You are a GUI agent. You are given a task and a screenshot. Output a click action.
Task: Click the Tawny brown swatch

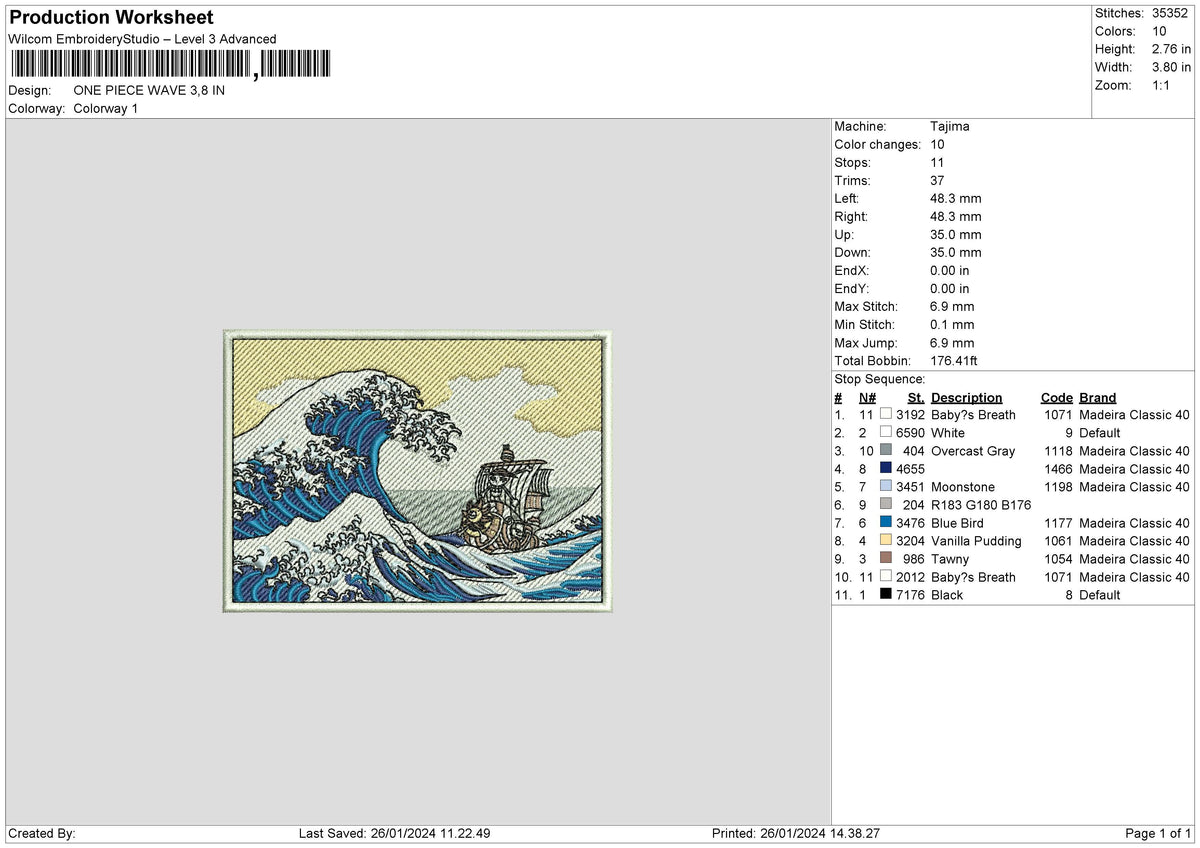(886, 559)
